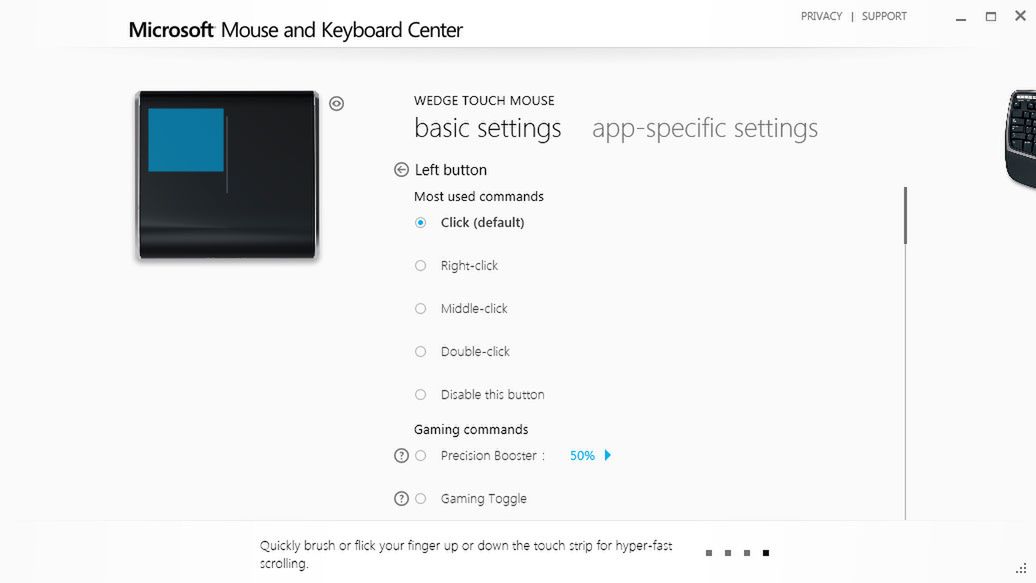Open help for Precision Booster
This screenshot has width=1036, height=583.
pos(402,456)
